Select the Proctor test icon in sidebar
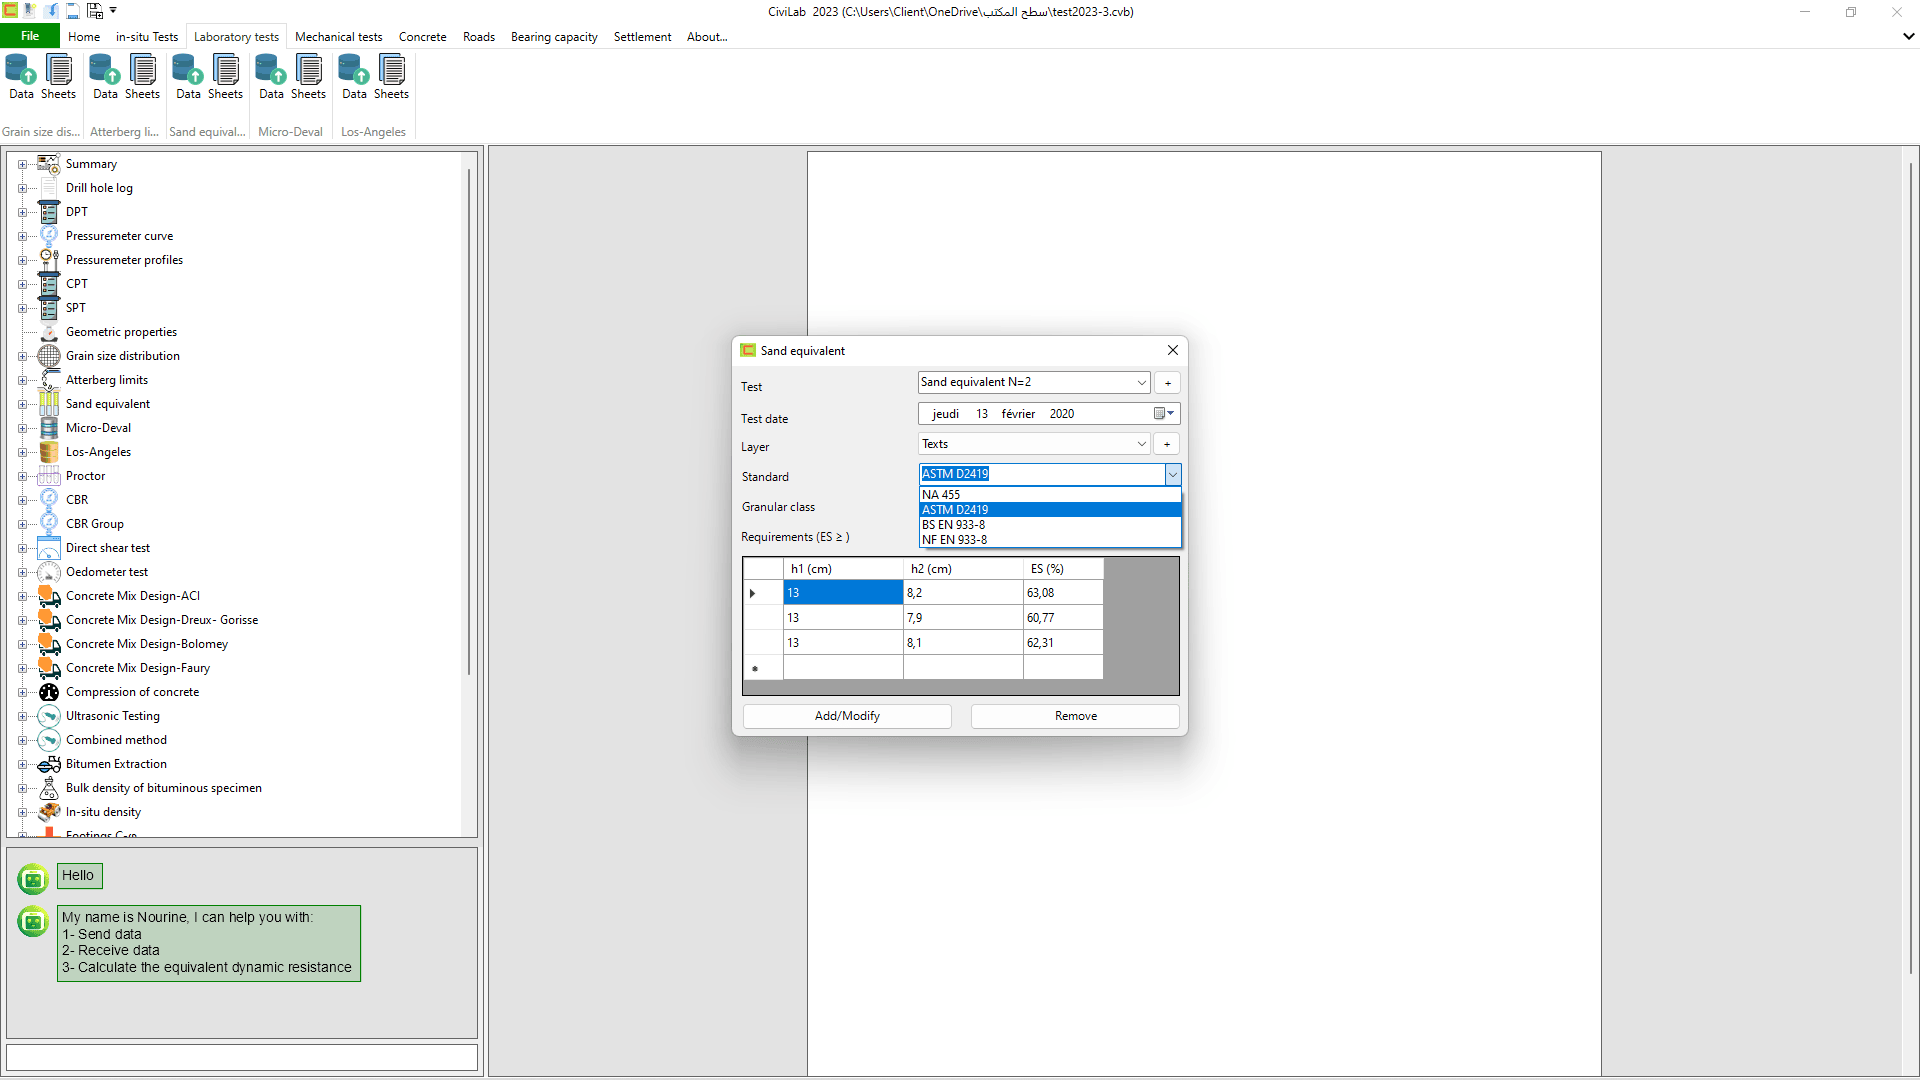 tap(48, 475)
